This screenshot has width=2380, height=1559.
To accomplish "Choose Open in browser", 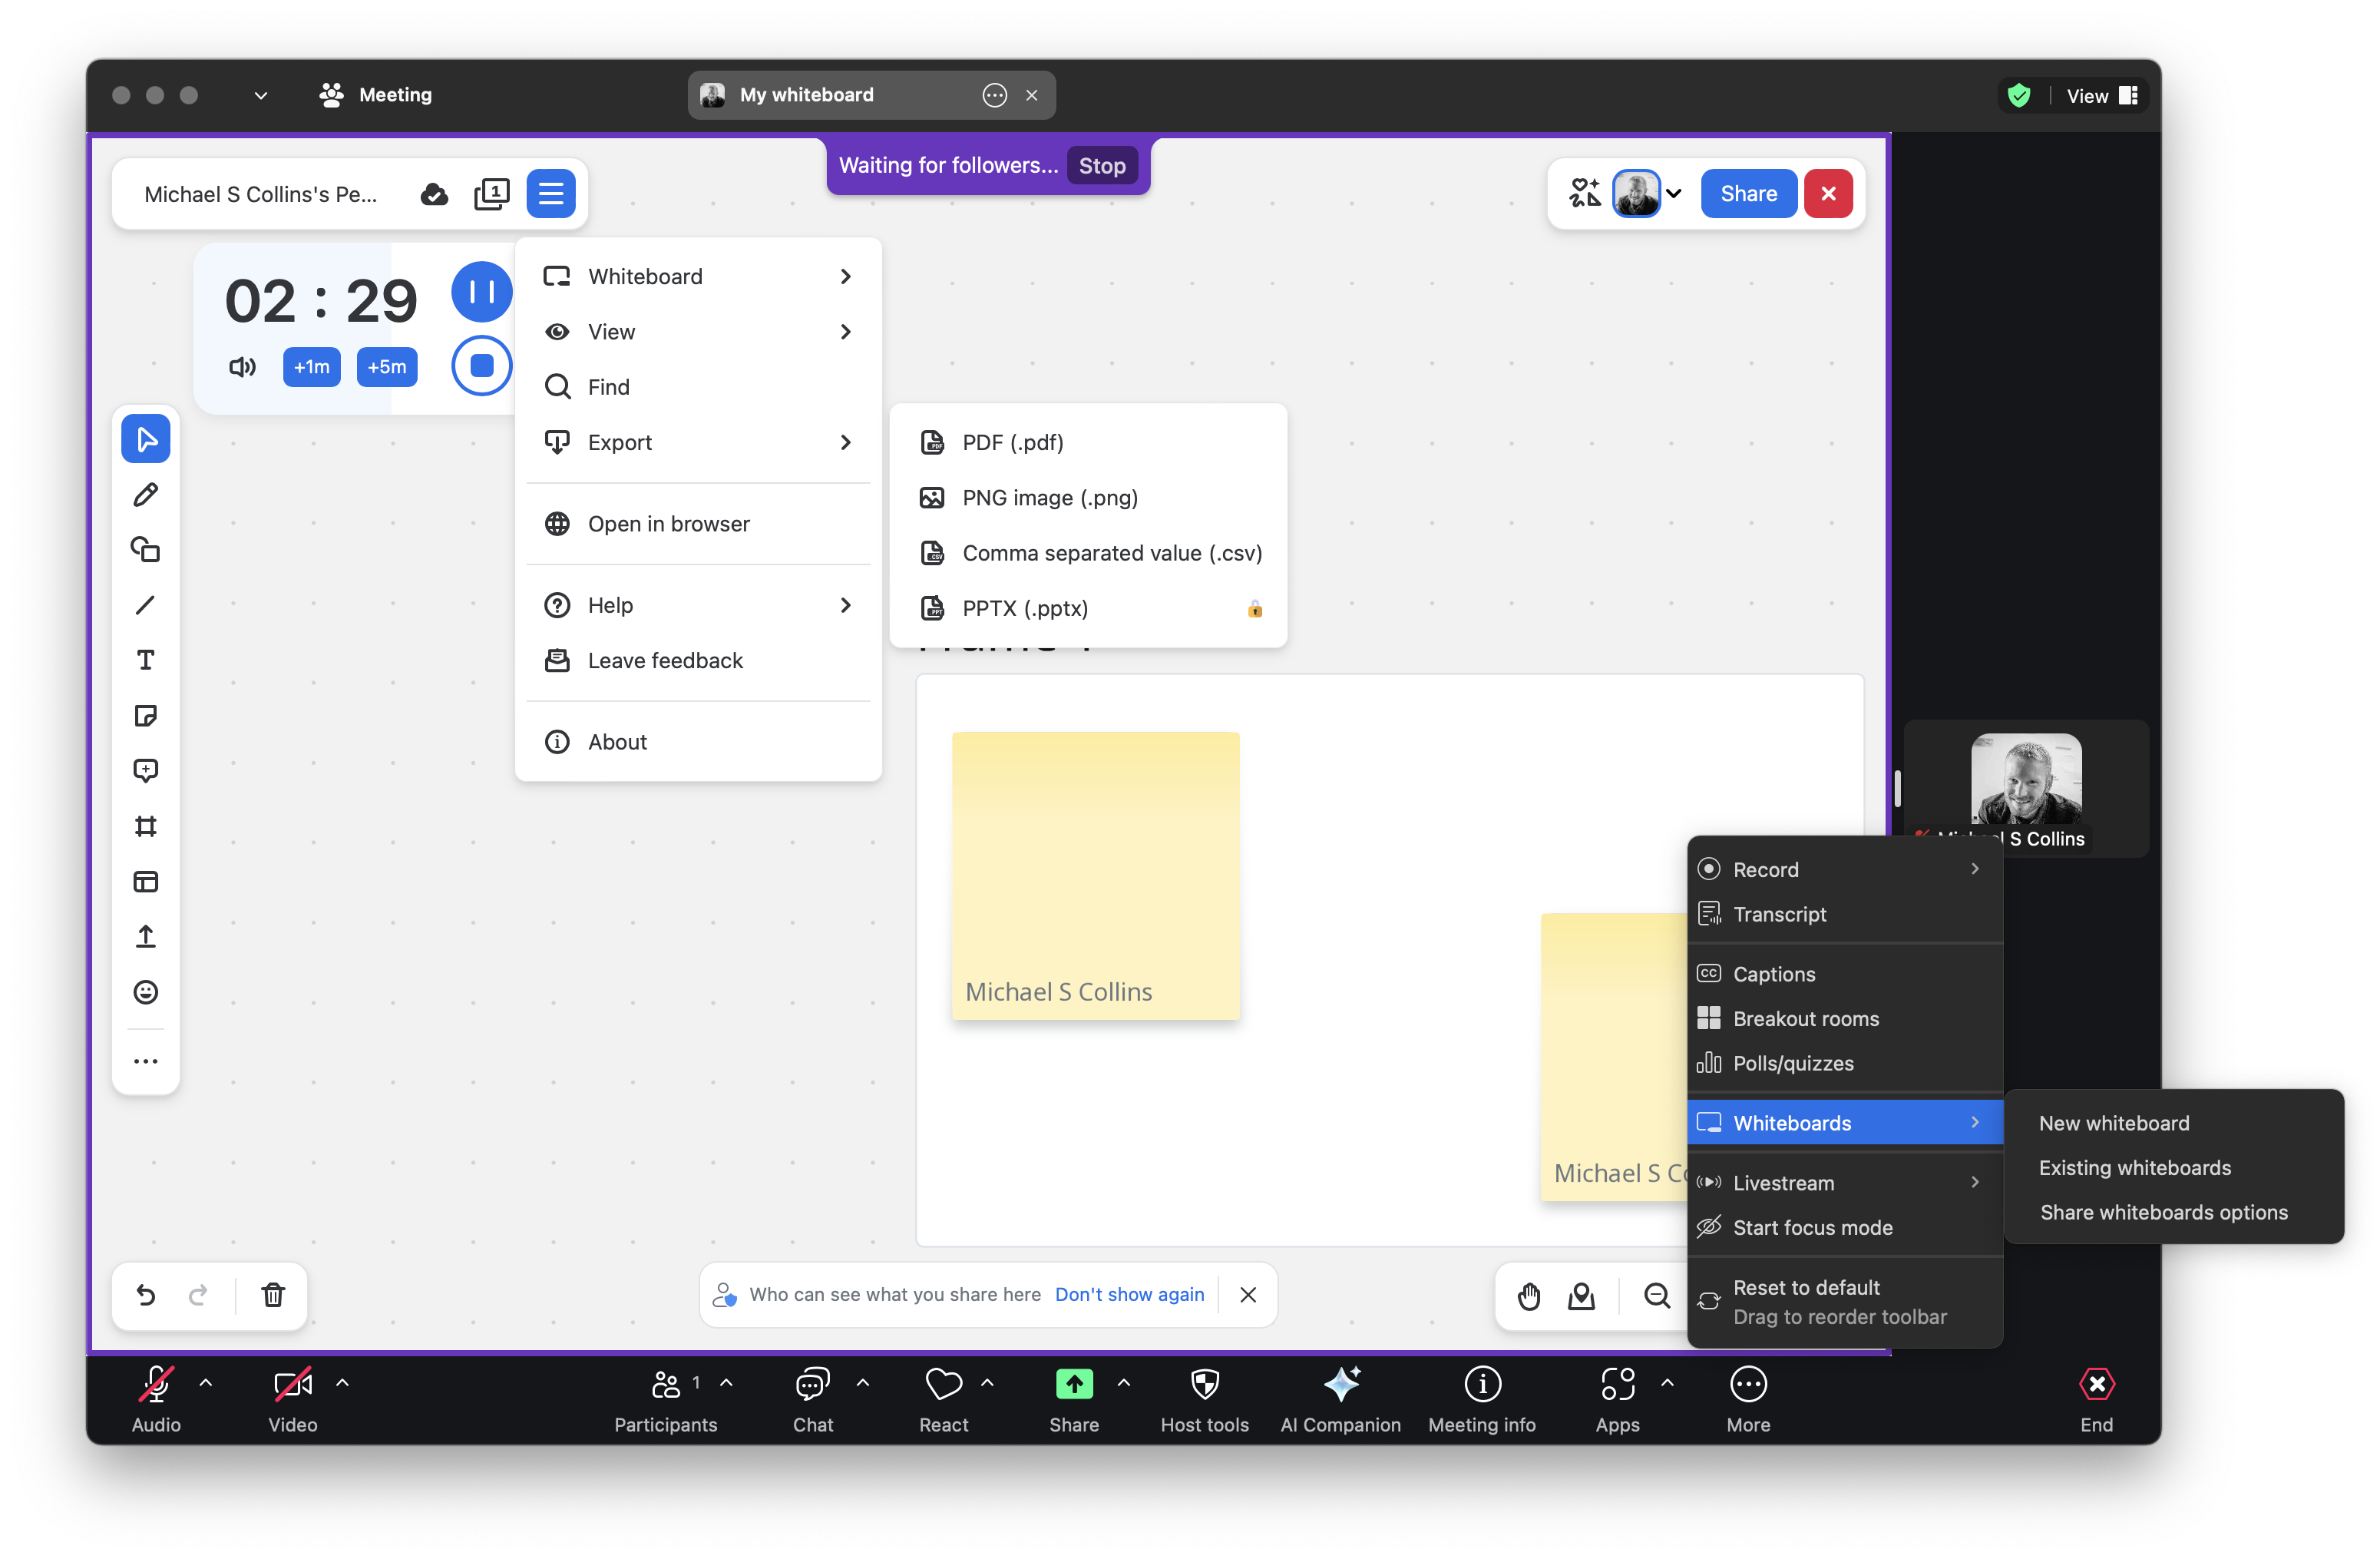I will tap(698, 523).
